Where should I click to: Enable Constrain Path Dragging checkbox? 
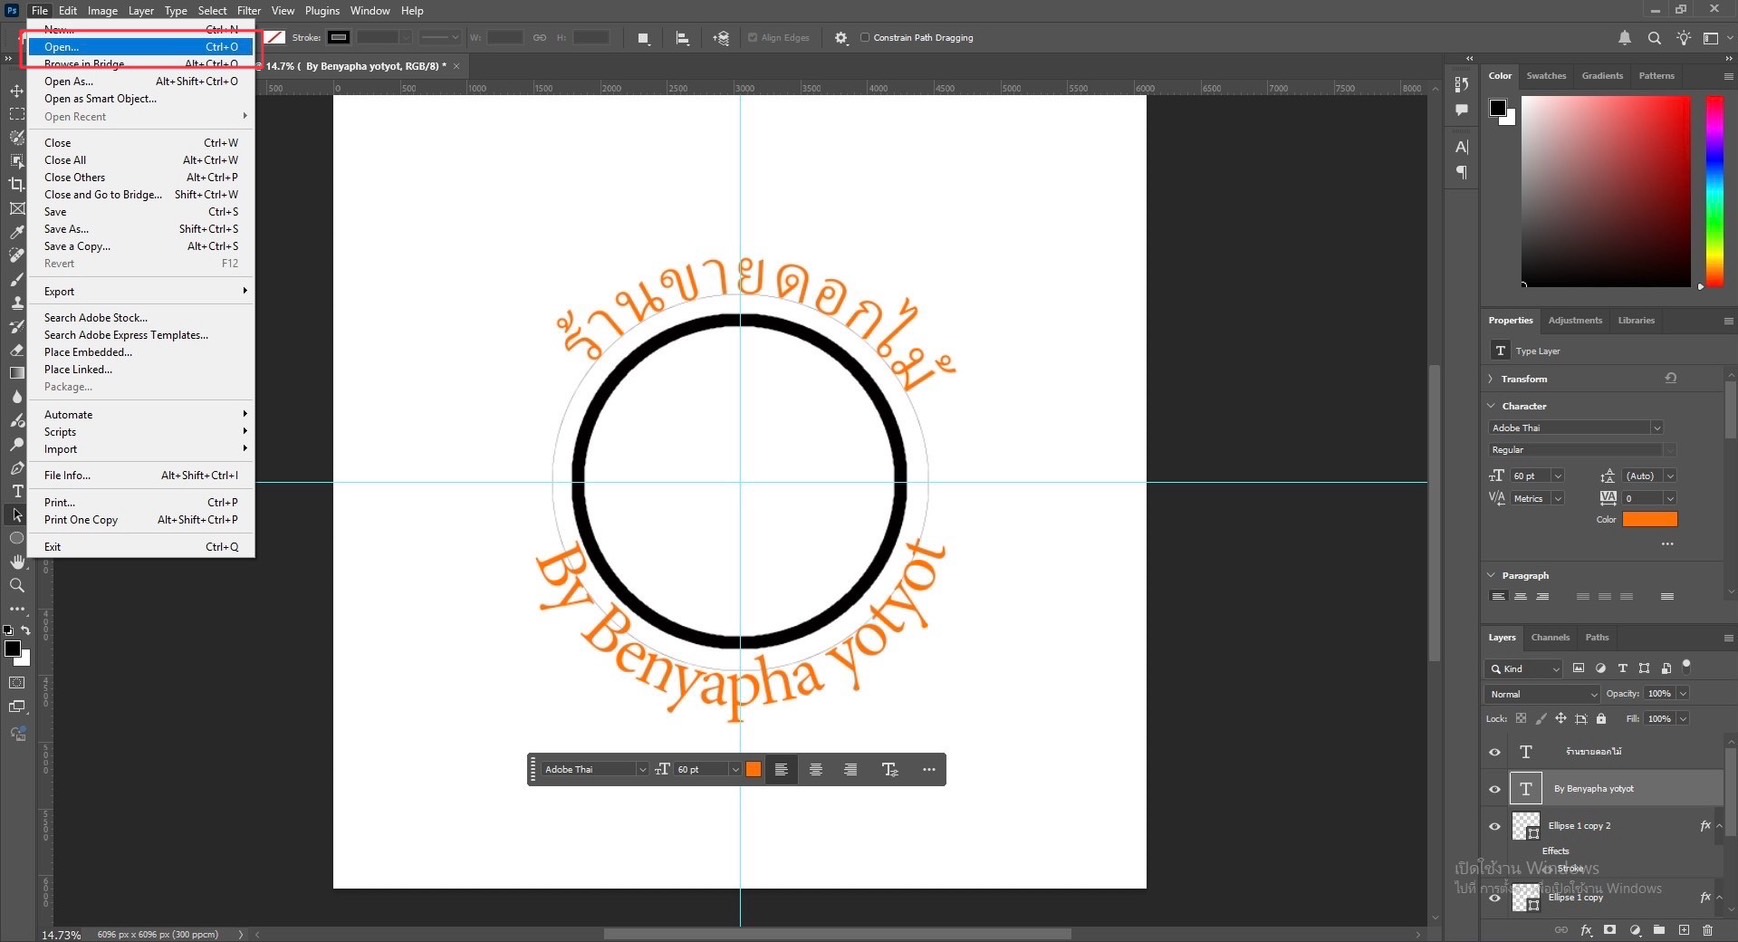click(865, 38)
